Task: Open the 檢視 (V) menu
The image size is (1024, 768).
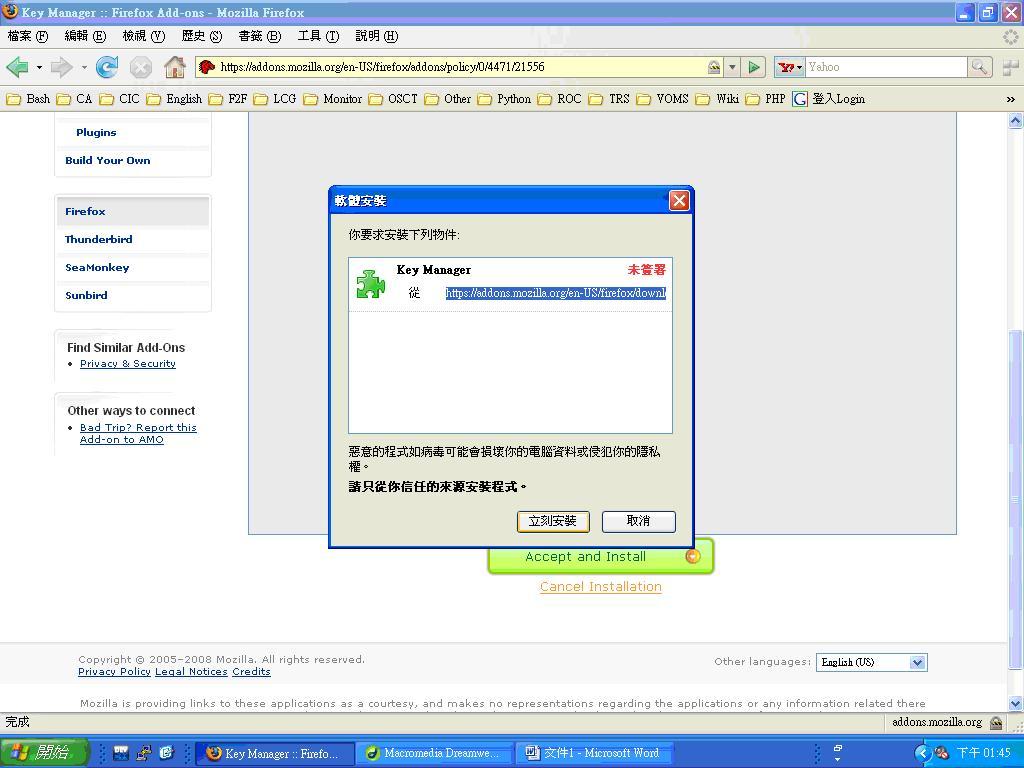Action: click(144, 36)
